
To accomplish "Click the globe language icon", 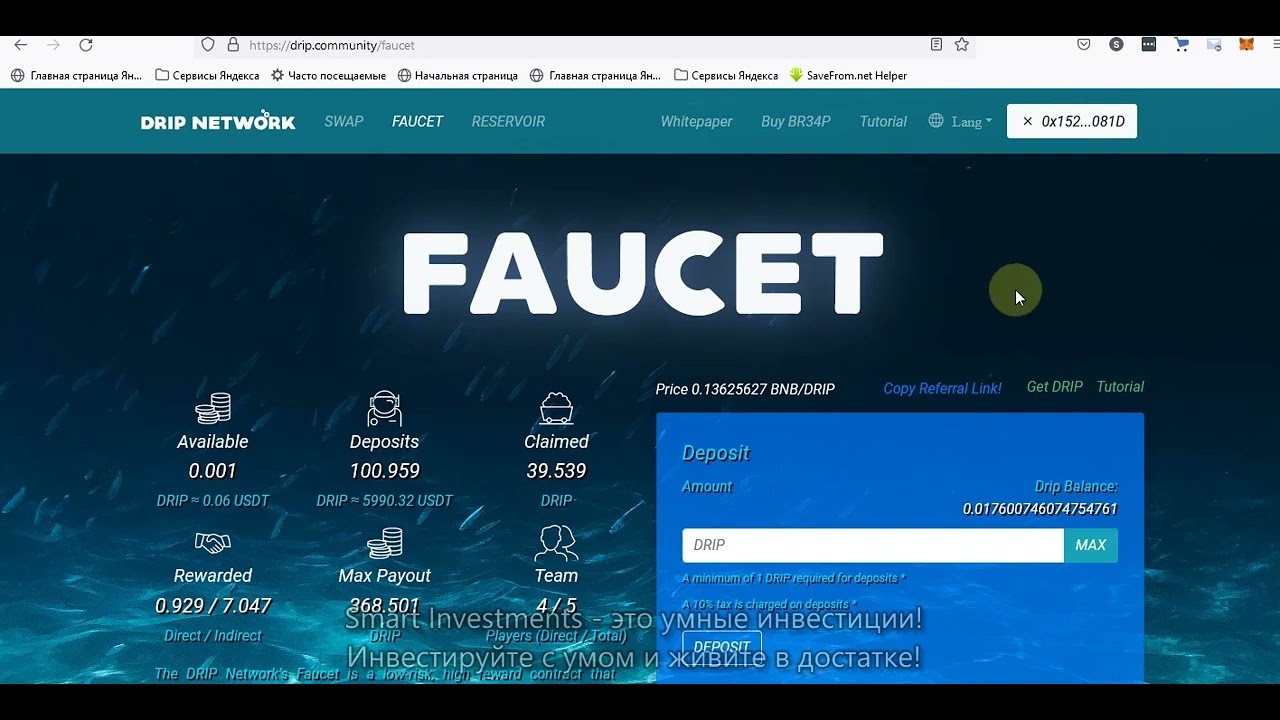I will click(936, 121).
